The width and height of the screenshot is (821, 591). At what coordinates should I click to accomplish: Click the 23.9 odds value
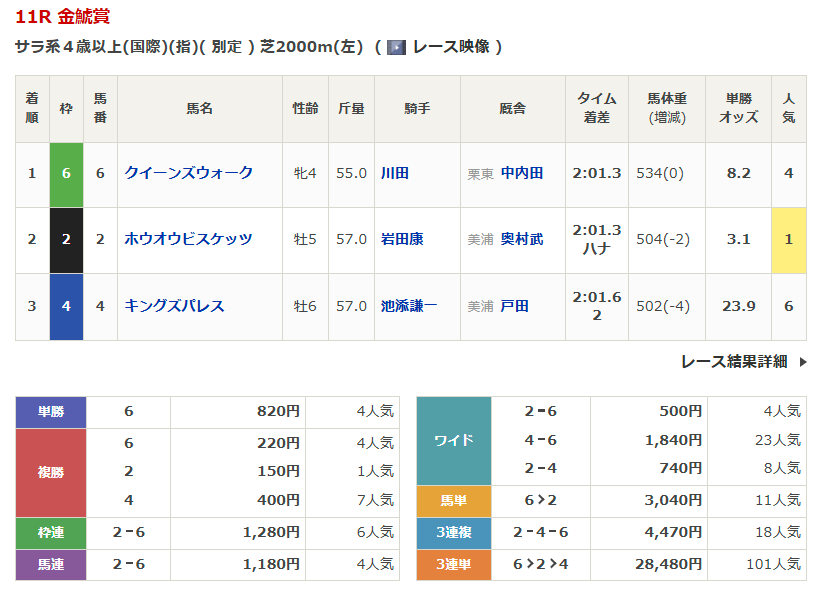(x=739, y=306)
